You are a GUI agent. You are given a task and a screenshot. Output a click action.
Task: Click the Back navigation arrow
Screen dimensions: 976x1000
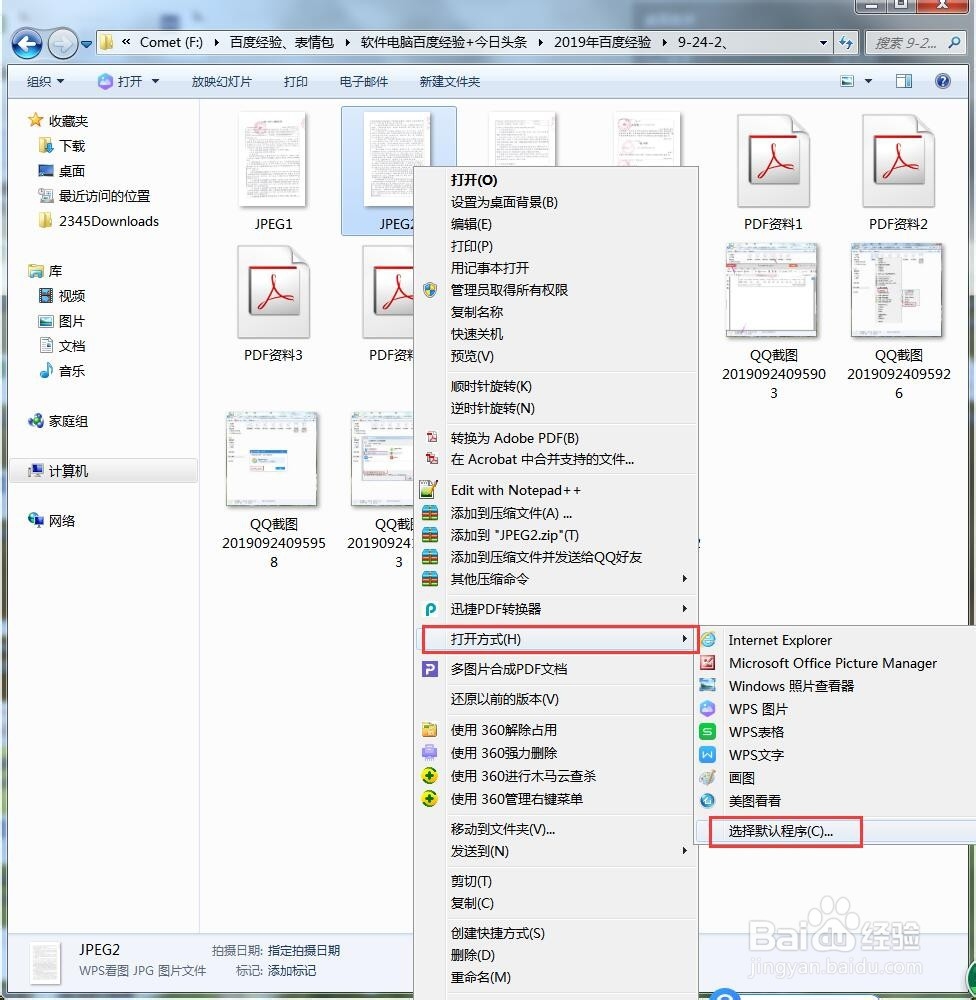27,43
